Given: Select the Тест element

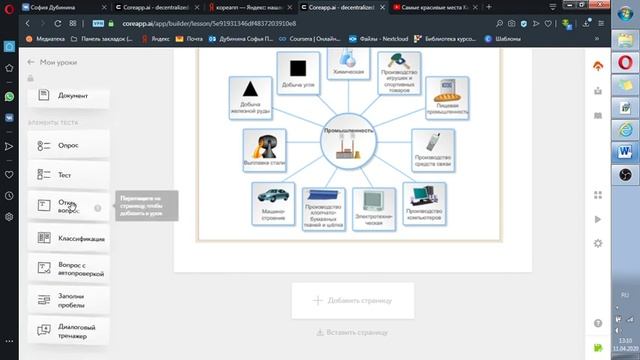Looking at the screenshot, I should [68, 175].
